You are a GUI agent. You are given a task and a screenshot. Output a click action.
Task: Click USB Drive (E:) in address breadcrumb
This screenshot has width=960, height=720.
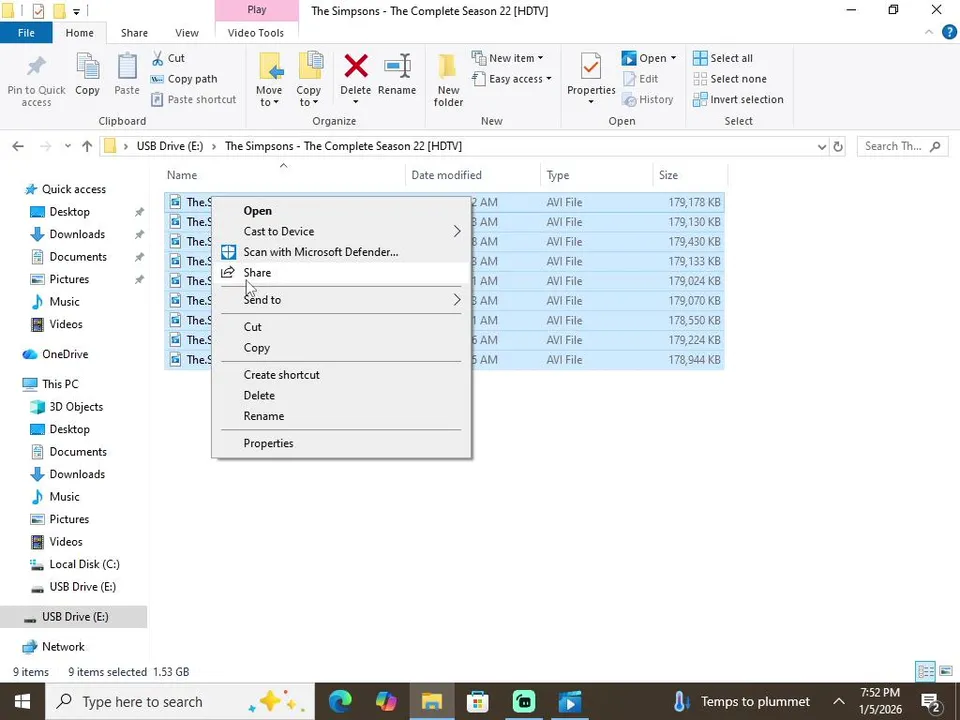pos(170,146)
